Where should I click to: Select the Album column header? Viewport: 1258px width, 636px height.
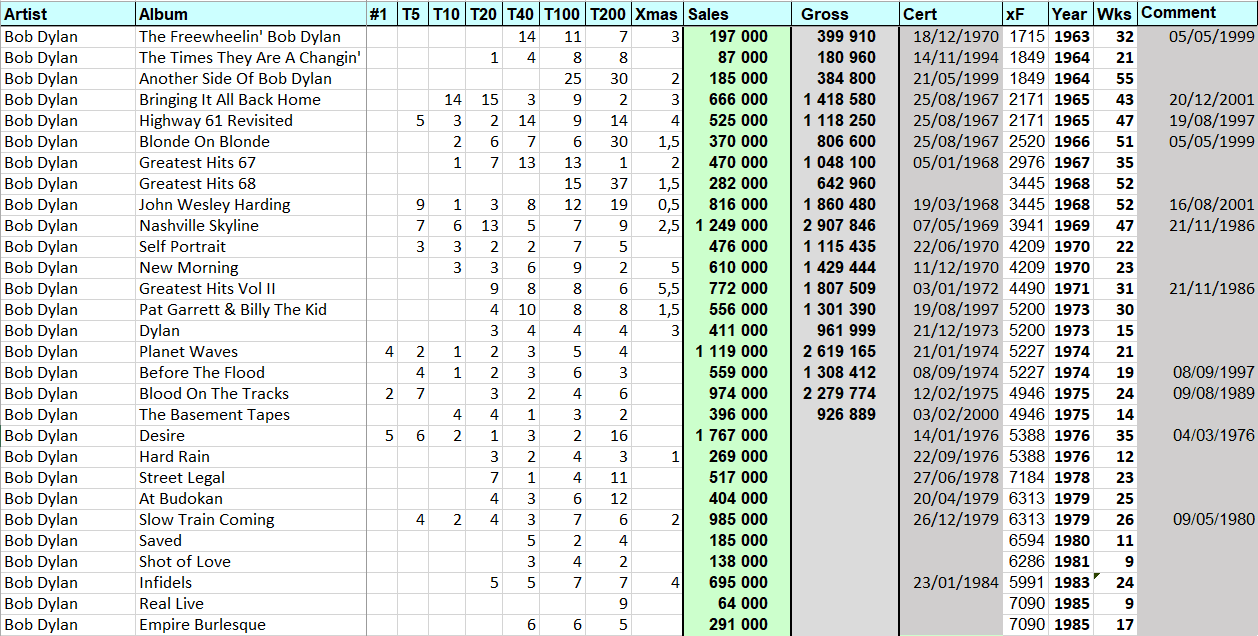click(251, 14)
